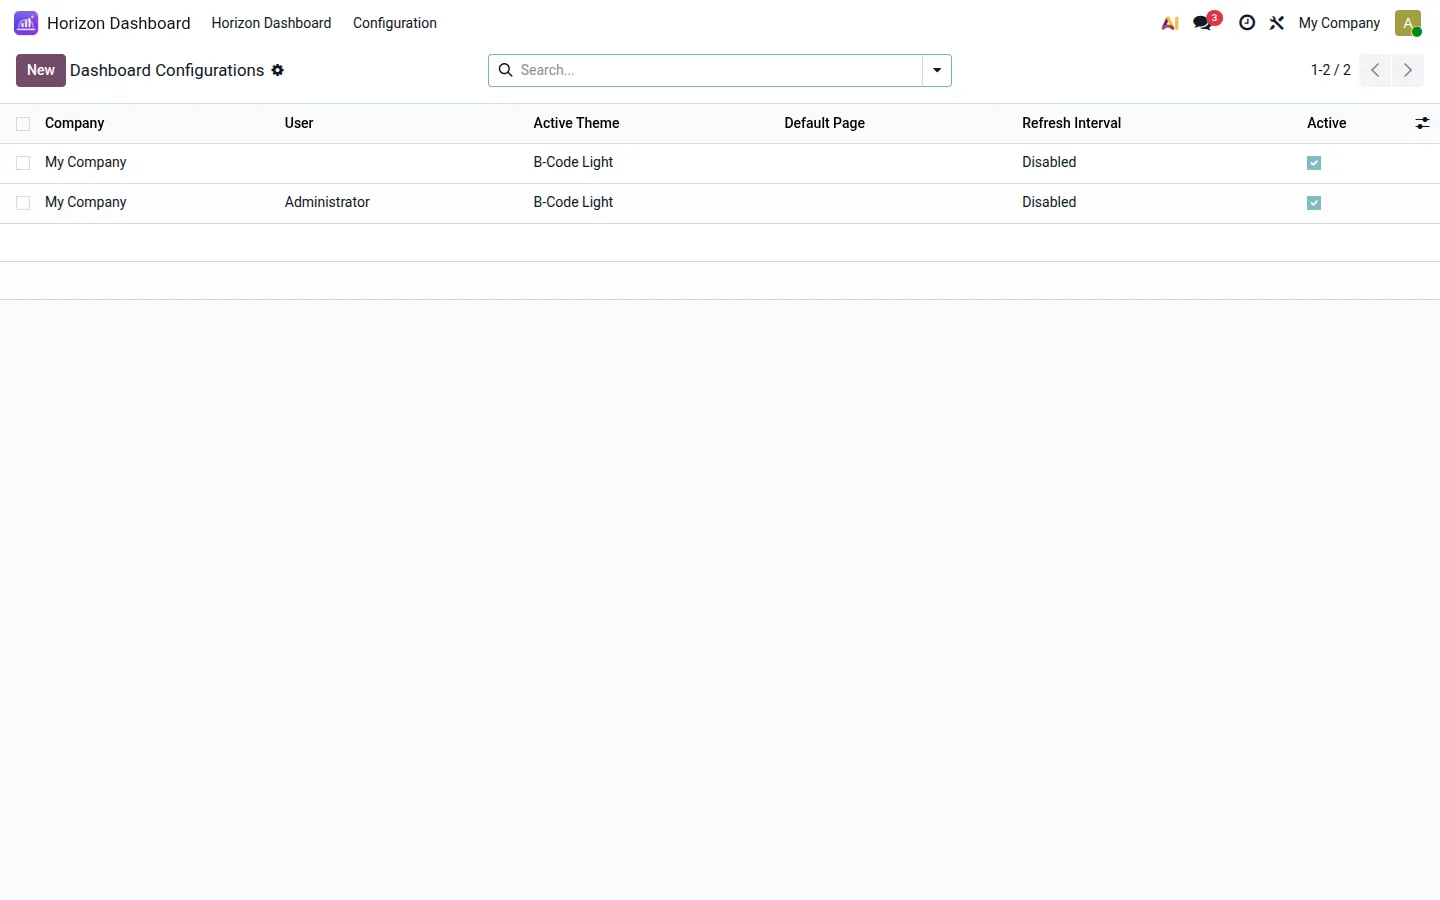Sort by the Active Theme column header
This screenshot has width=1440, height=900.
576,123
